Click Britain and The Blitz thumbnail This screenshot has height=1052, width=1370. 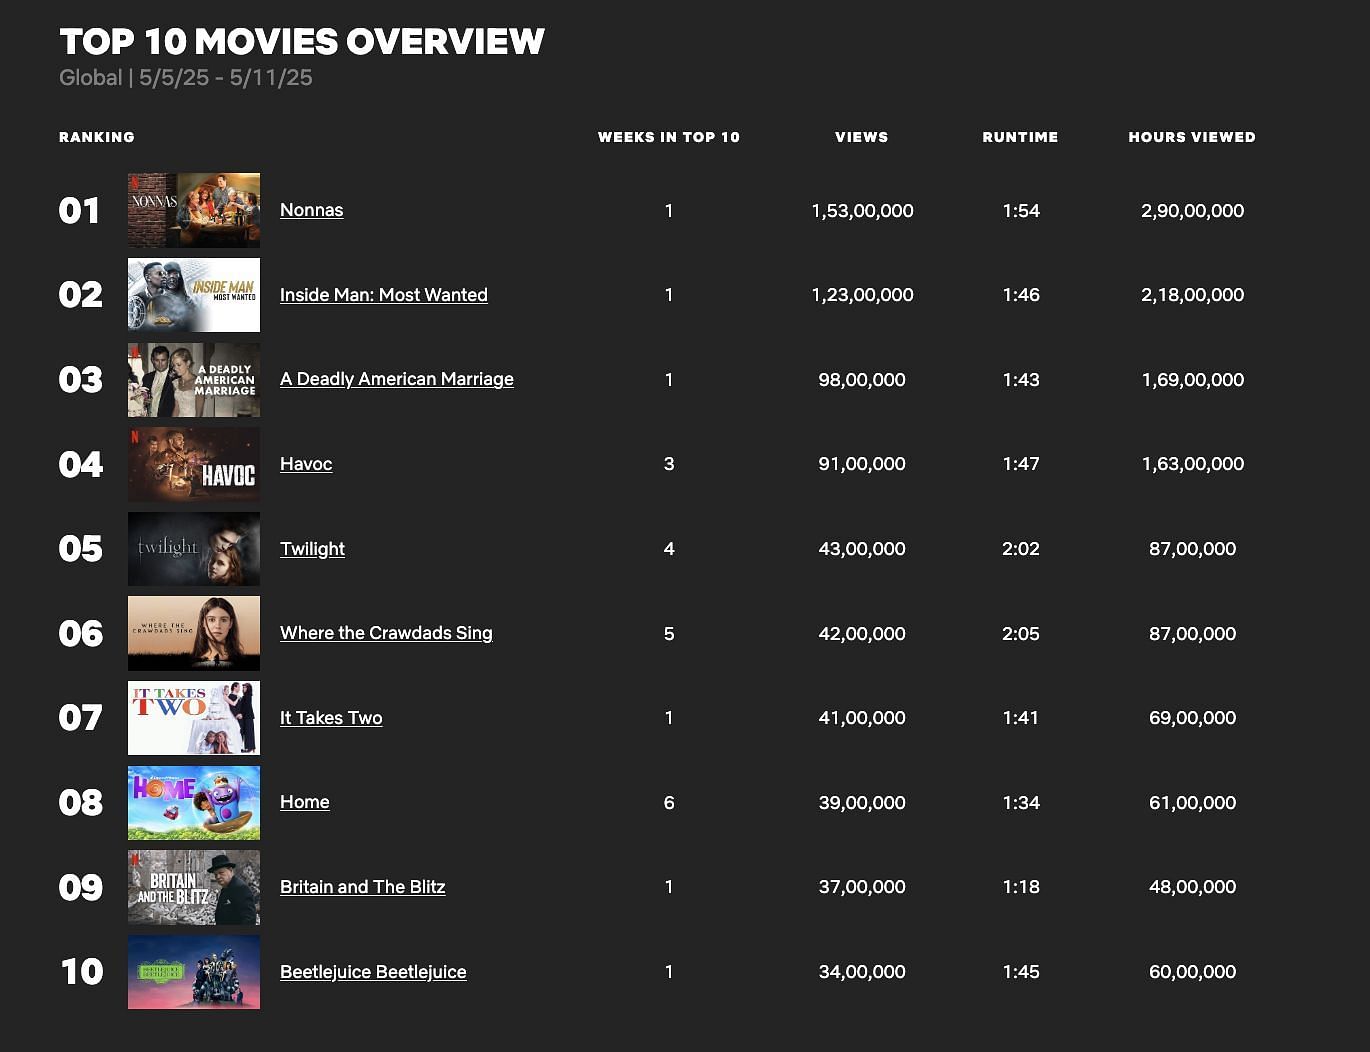tap(194, 887)
